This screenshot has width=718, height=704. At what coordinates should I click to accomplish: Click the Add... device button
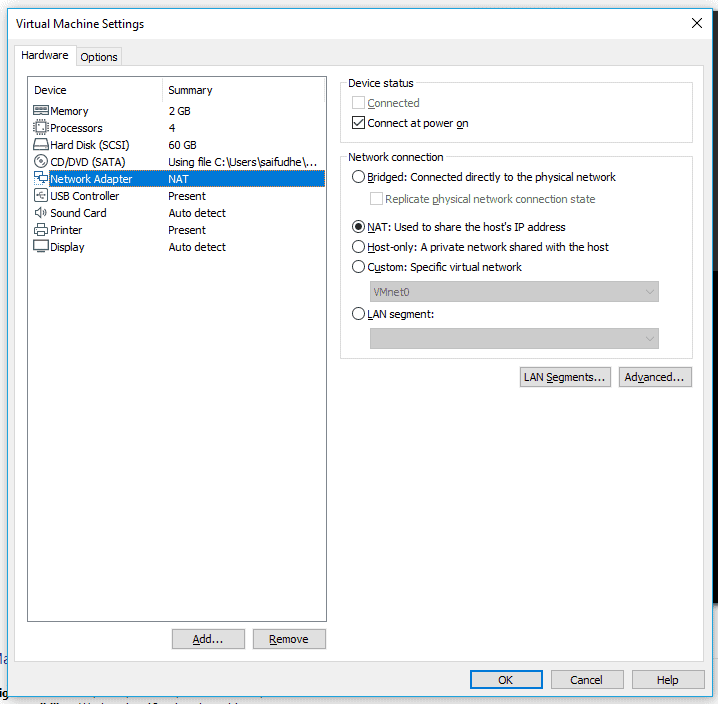tap(208, 639)
